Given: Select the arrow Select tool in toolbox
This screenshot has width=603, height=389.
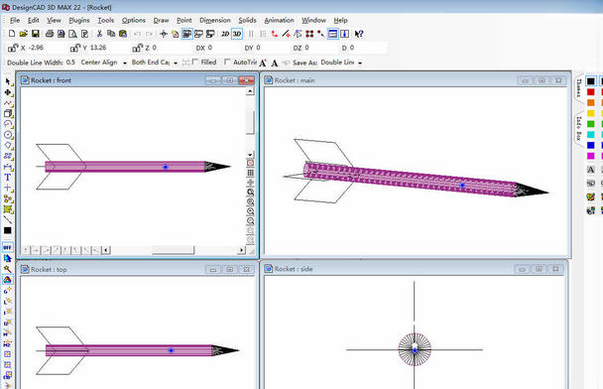Looking at the screenshot, I should (8, 82).
